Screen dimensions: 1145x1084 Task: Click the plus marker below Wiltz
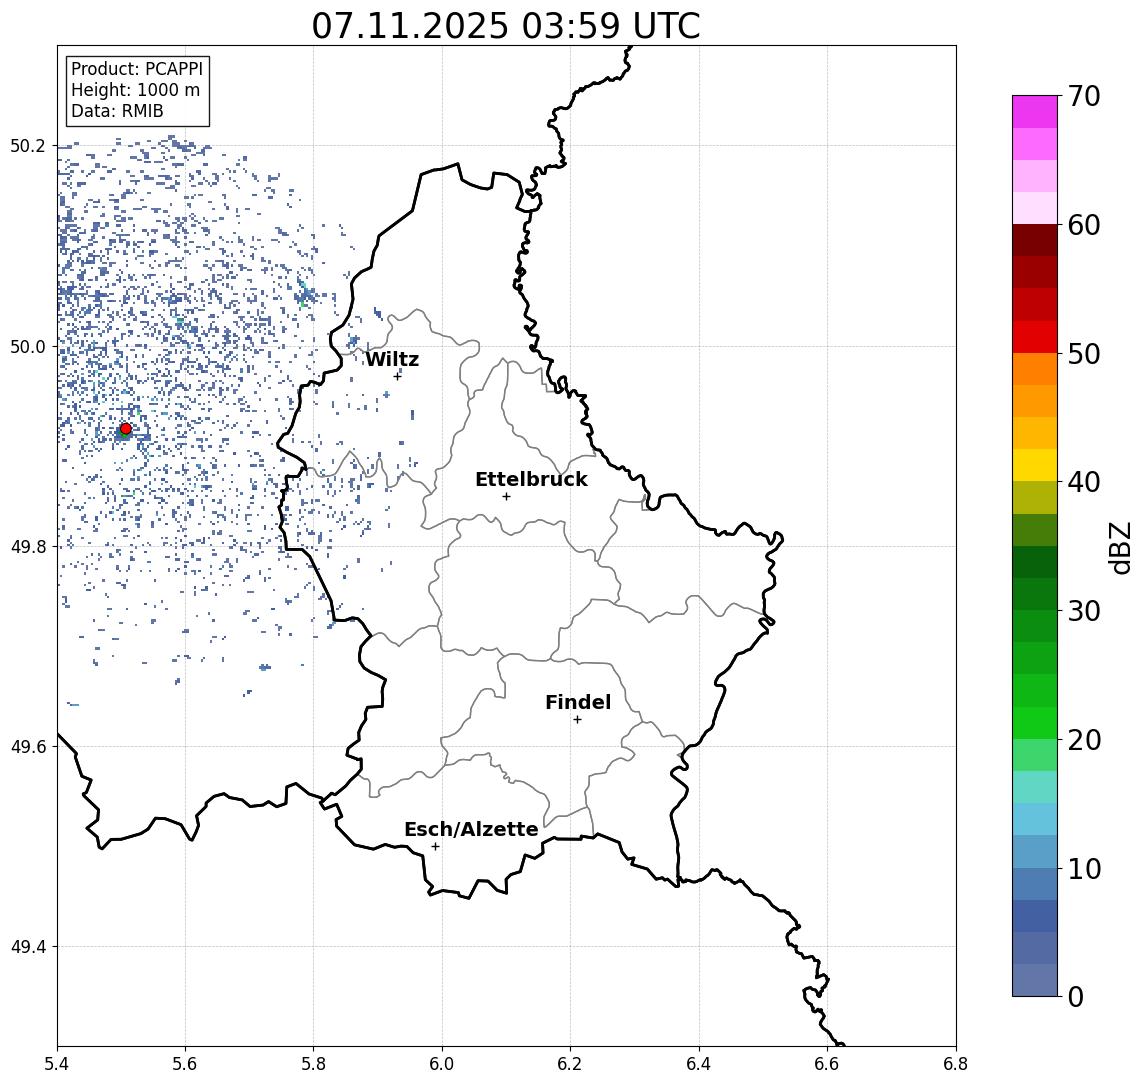pos(397,376)
